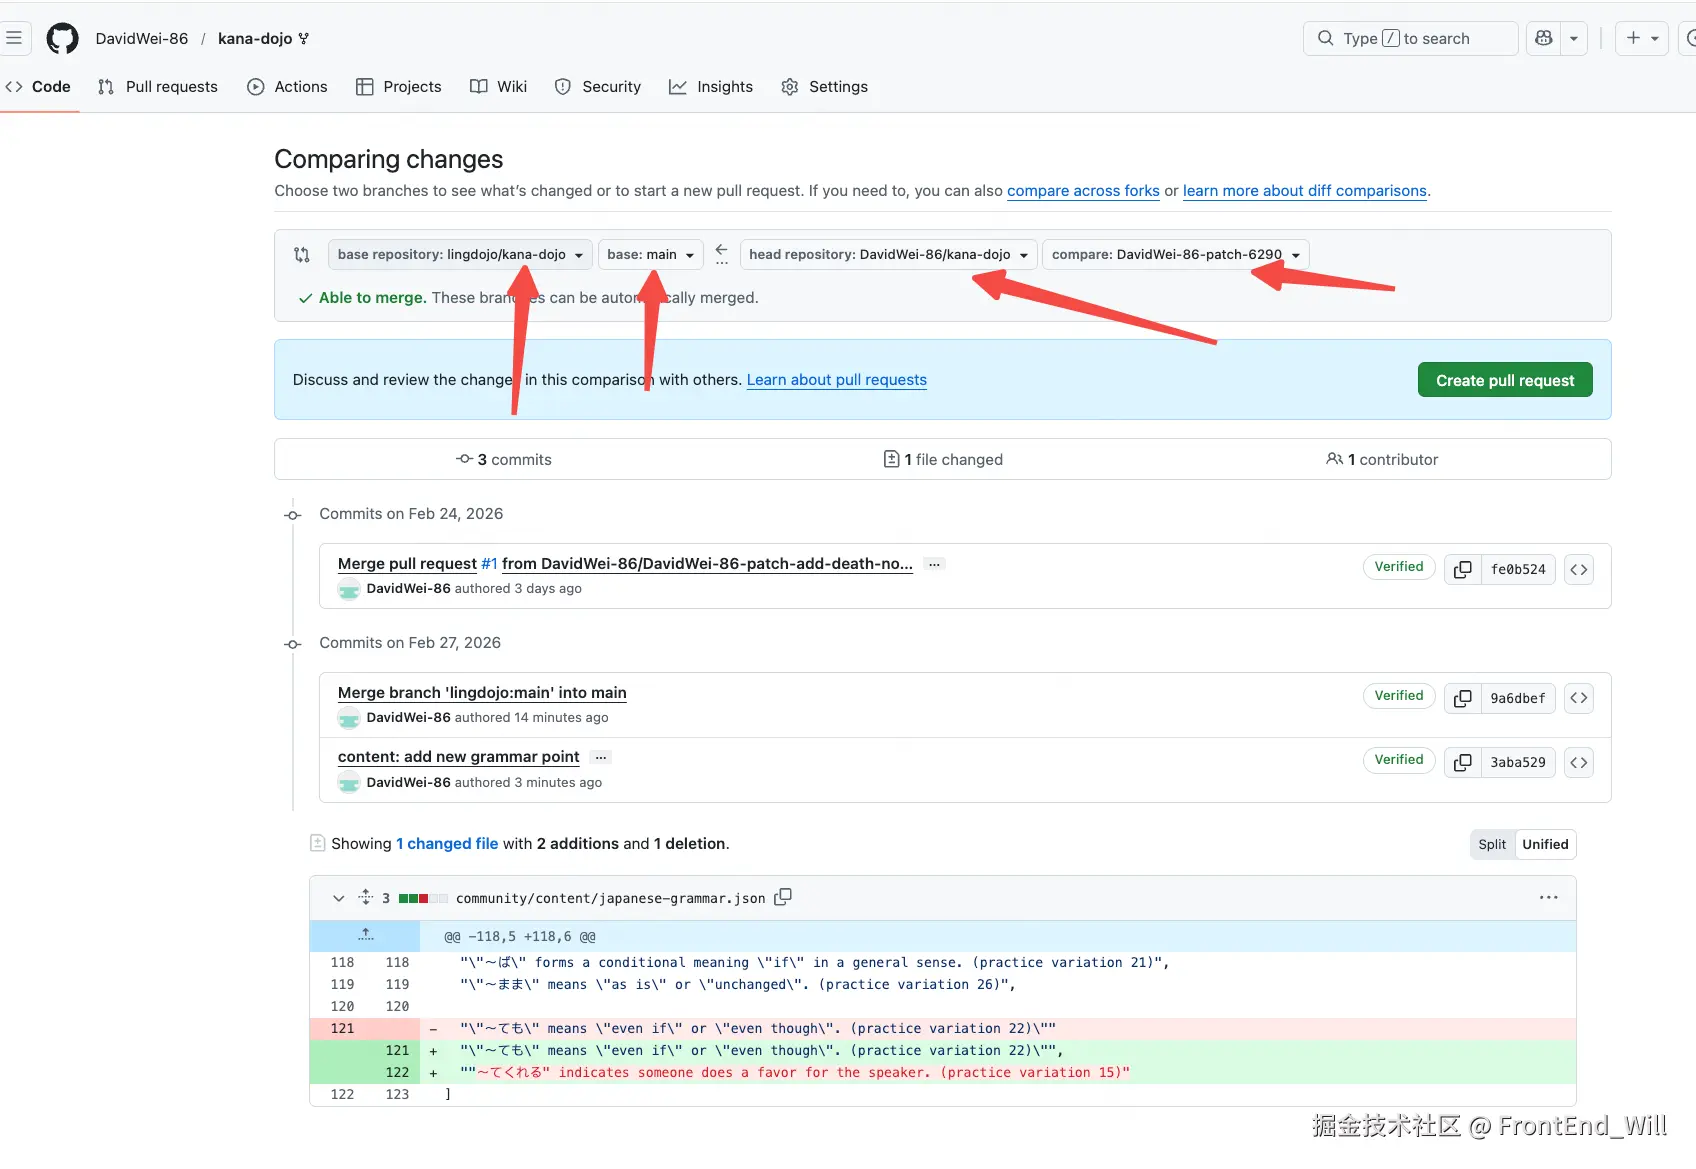This screenshot has width=1696, height=1169.
Task: Open kana-dojo repository link
Action: [x=255, y=38]
